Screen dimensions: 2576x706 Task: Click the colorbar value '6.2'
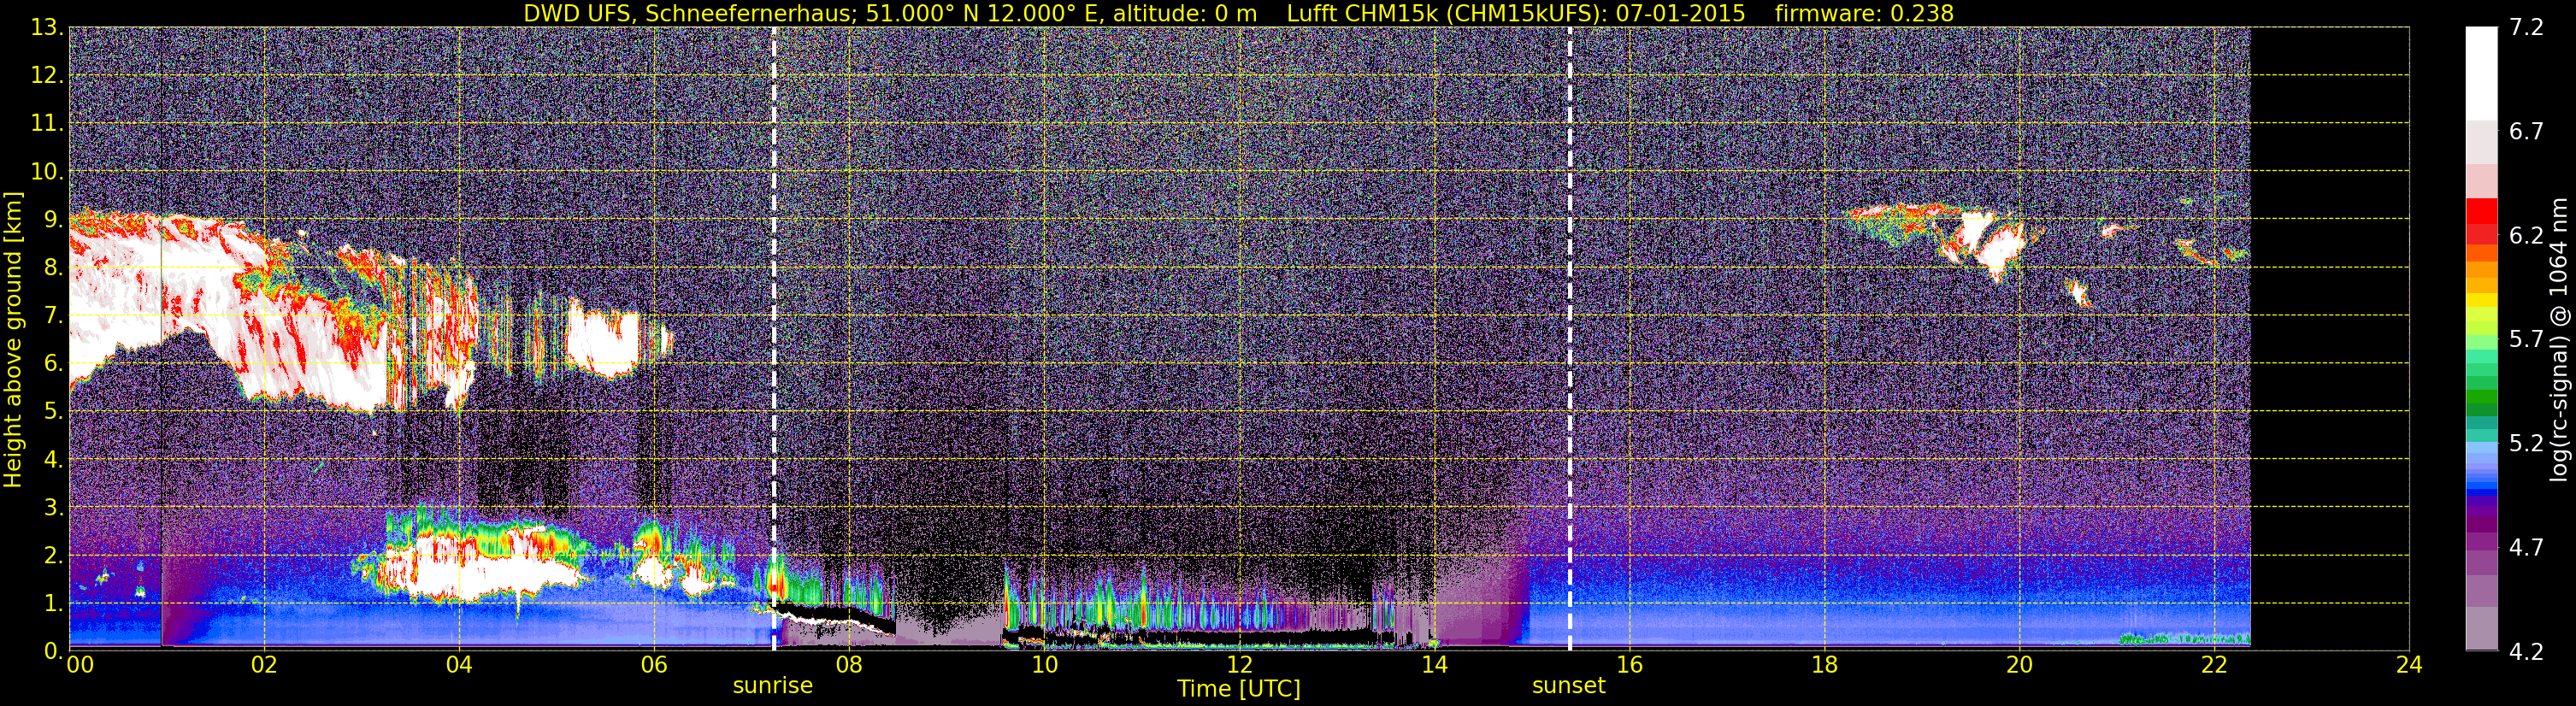(x=2526, y=236)
